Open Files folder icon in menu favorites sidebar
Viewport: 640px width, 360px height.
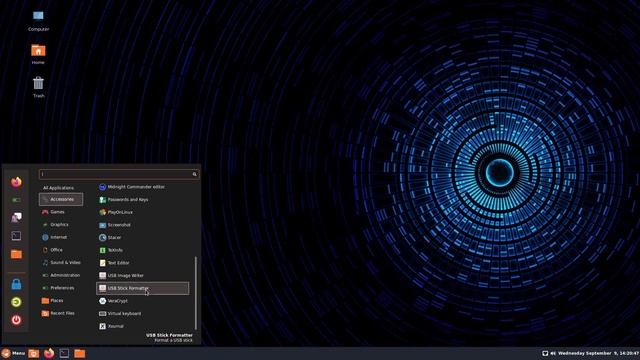click(x=16, y=254)
